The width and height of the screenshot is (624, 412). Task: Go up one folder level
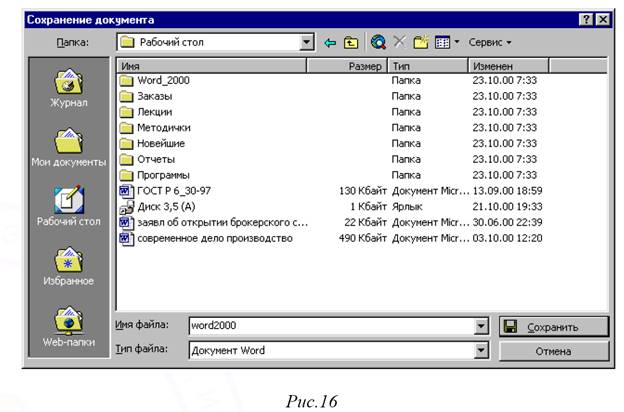tap(351, 43)
